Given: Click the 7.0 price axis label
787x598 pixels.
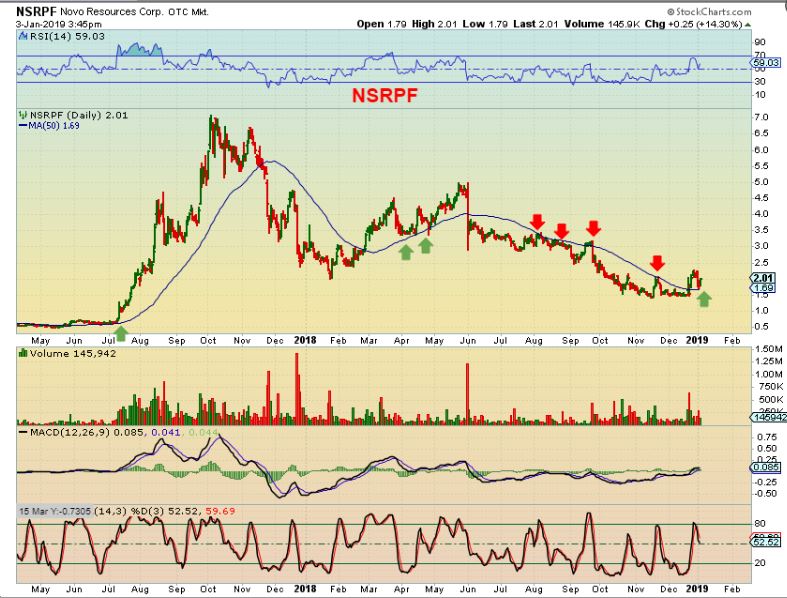Looking at the screenshot, I should pos(761,117).
